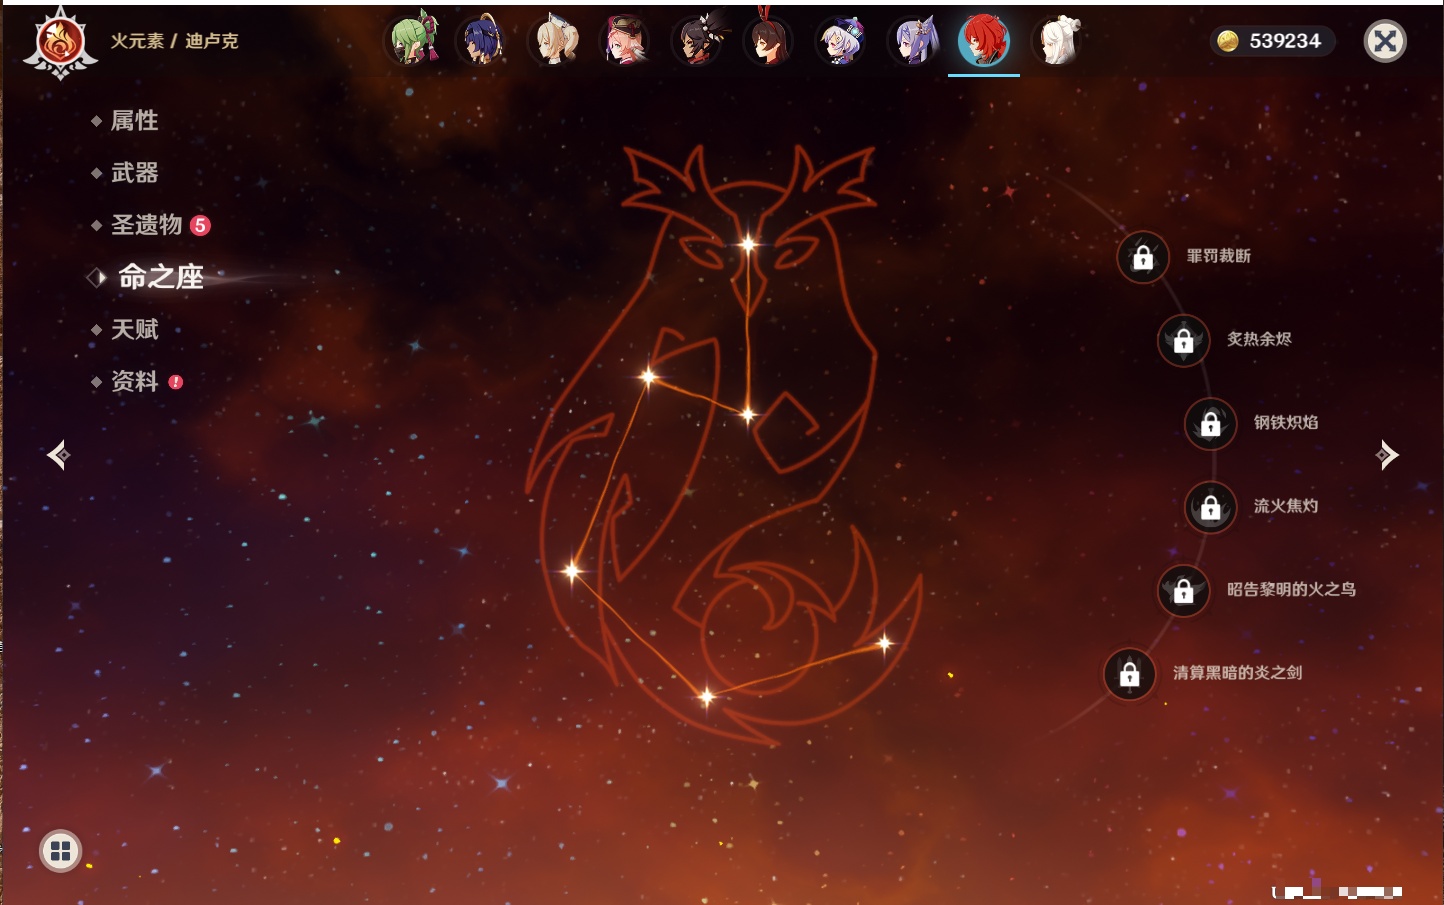
Task: Open the 资料 (Profile) section
Action: (134, 381)
